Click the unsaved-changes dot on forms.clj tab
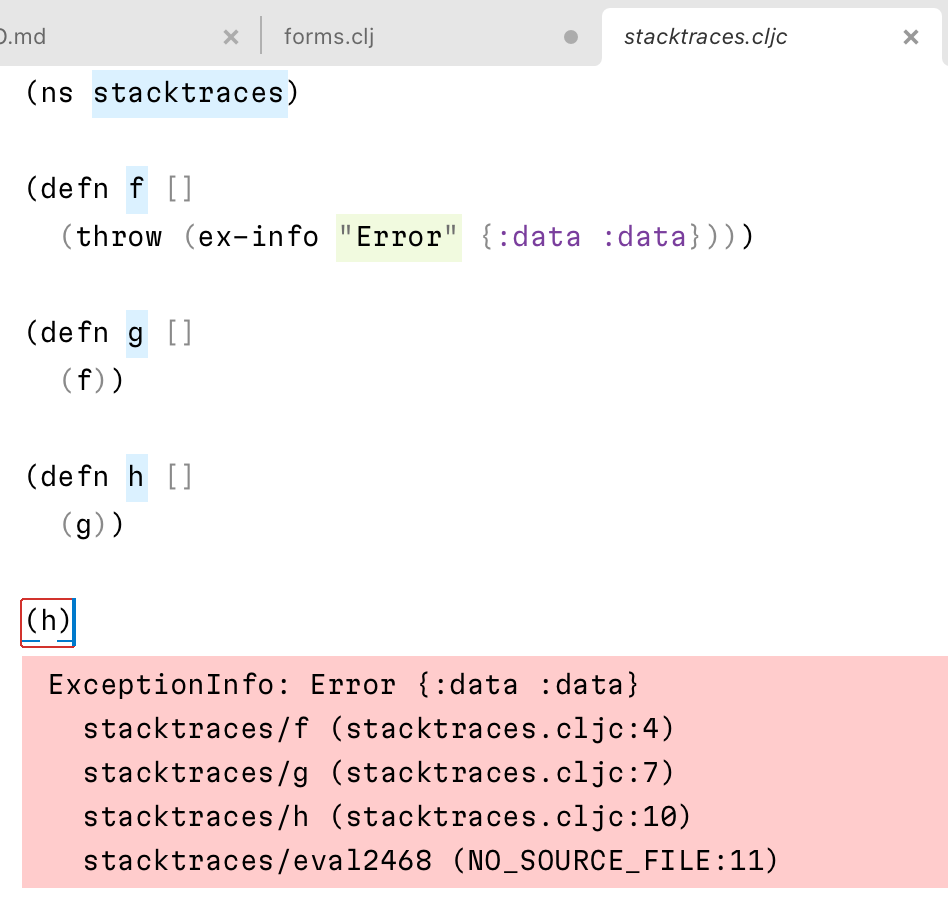This screenshot has height=920, width=948. coord(570,37)
